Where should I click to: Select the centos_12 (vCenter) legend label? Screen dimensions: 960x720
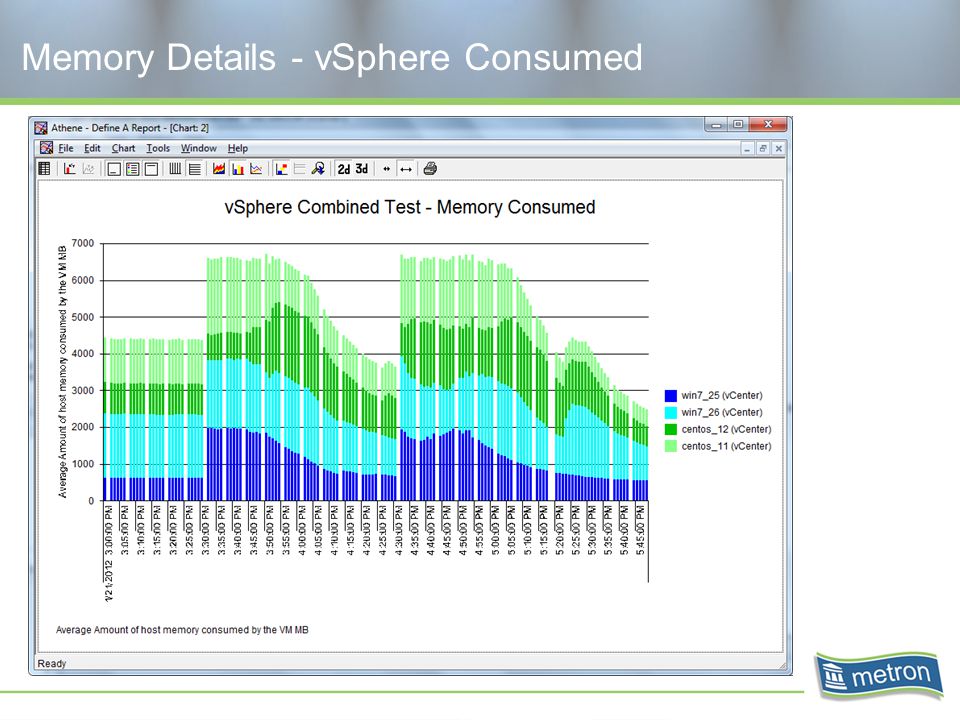click(x=726, y=429)
